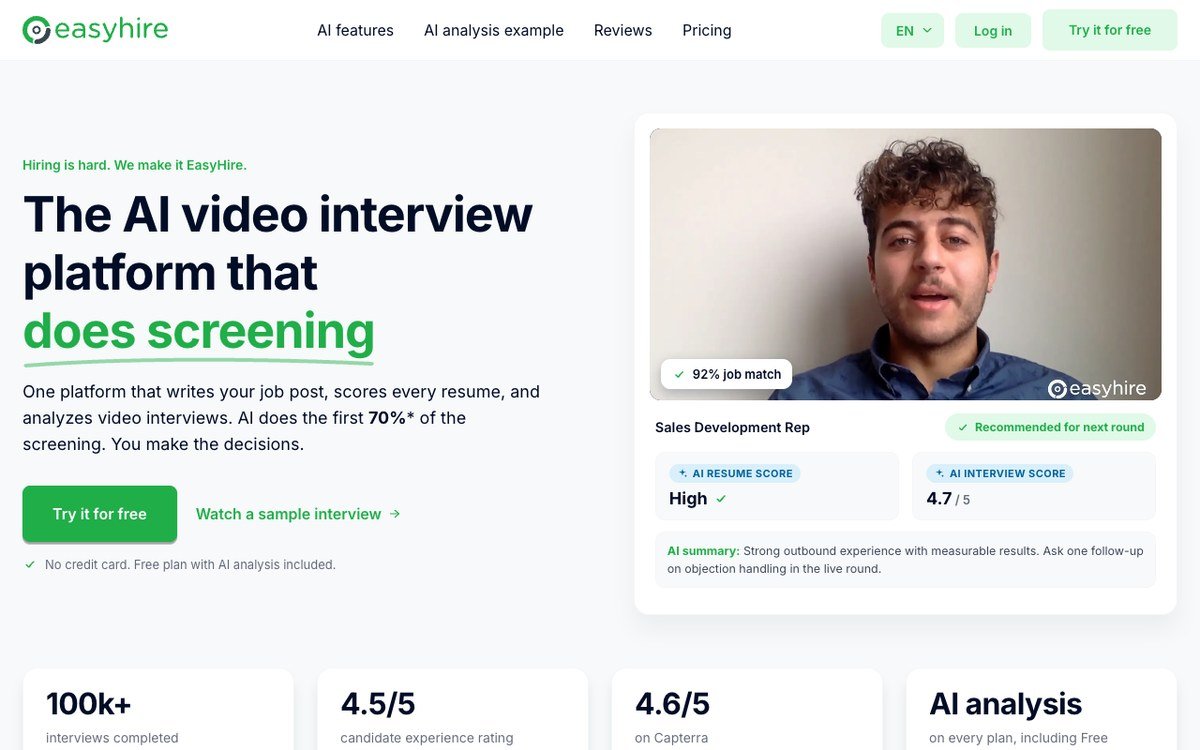
Task: Click 4.6/5 on Capterra stat
Action: pyautogui.click(x=747, y=710)
